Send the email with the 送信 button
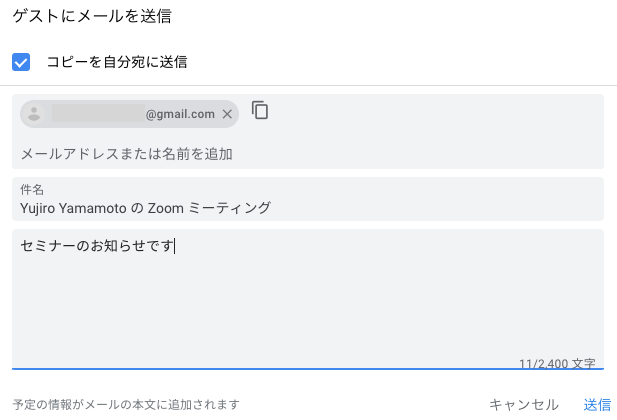The width and height of the screenshot is (617, 420). [597, 405]
